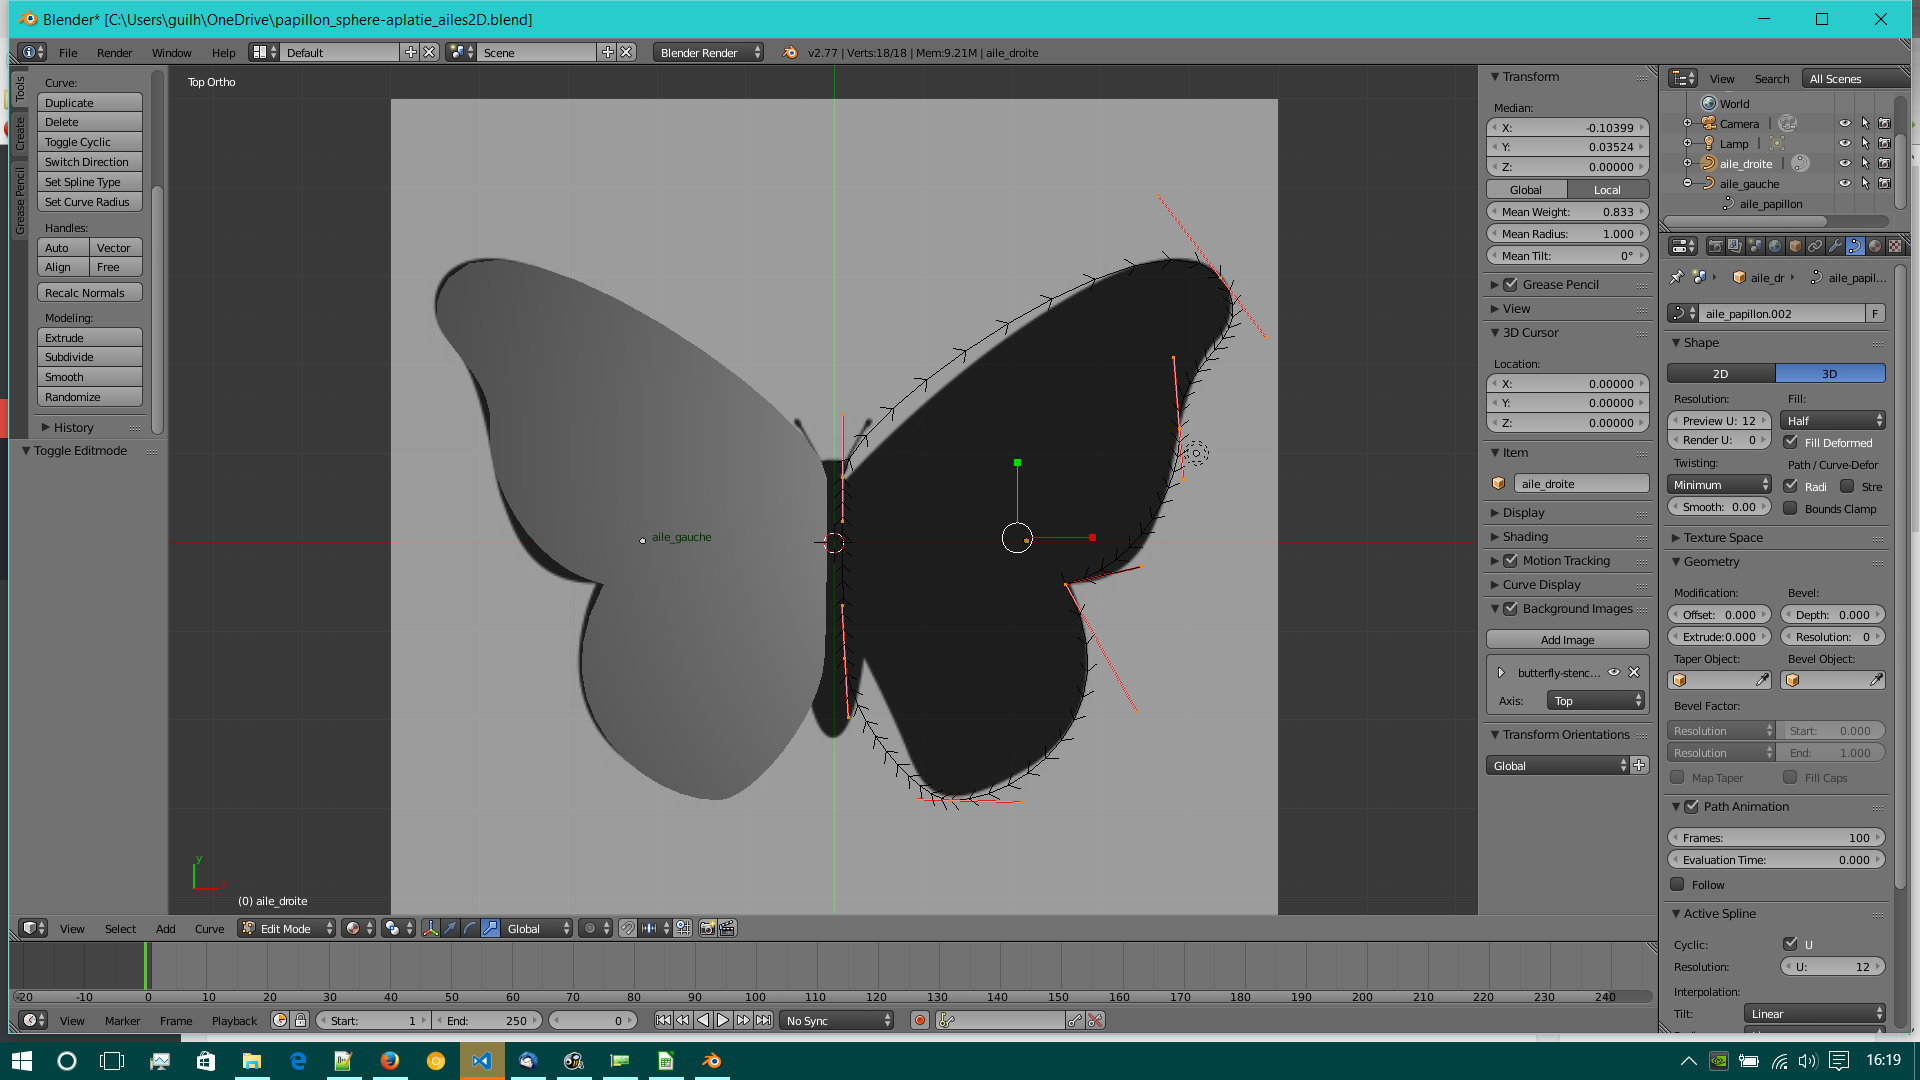Open the Modifiers wrench properties tab
The height and width of the screenshot is (1080, 1920).
[x=1835, y=246]
